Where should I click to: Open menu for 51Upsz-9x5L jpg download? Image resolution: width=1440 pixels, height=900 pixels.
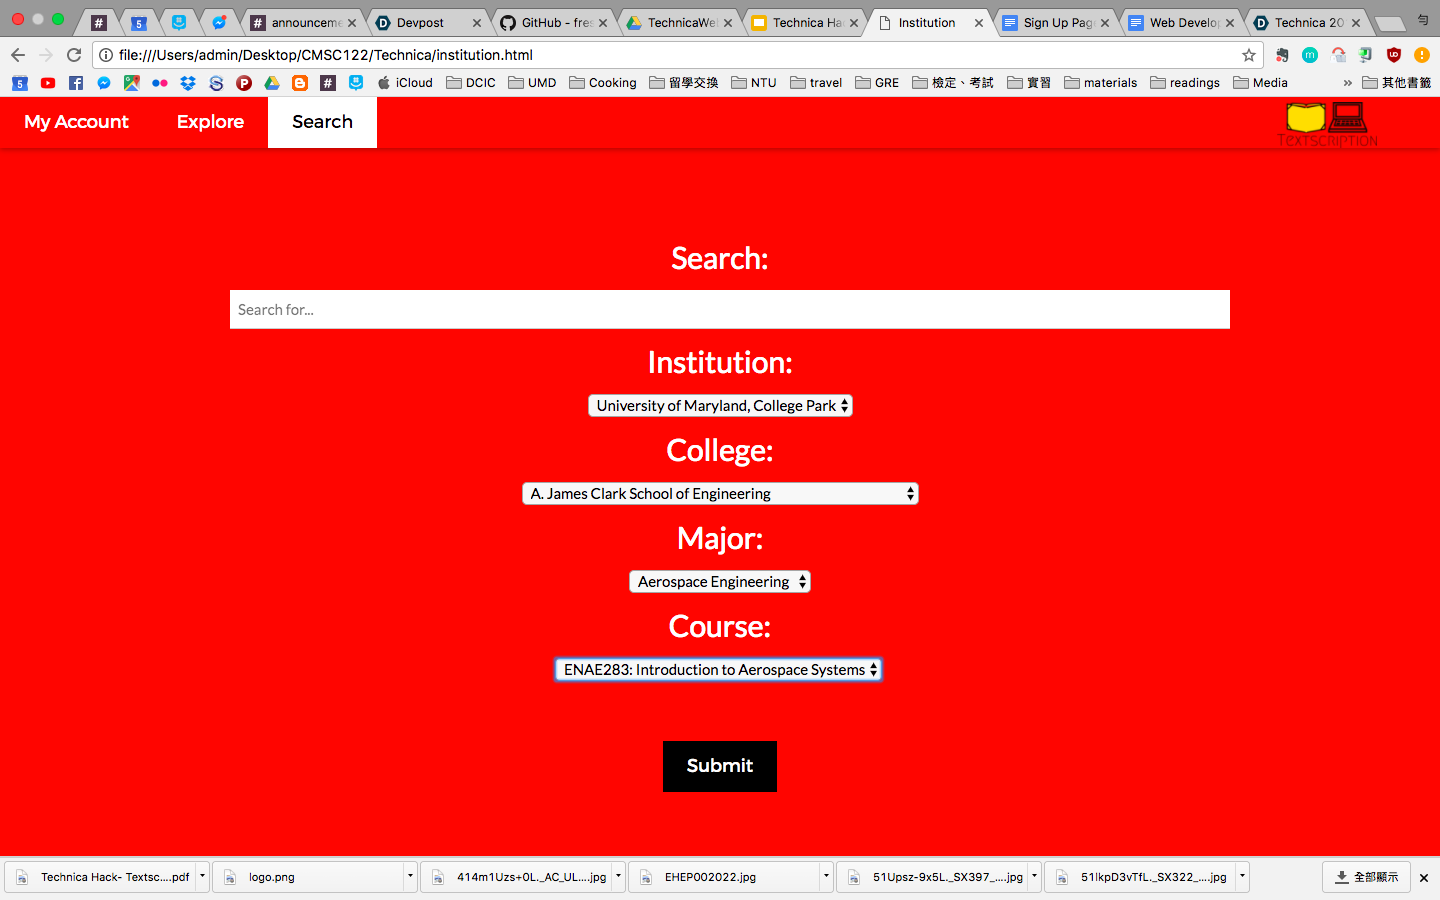1034,877
